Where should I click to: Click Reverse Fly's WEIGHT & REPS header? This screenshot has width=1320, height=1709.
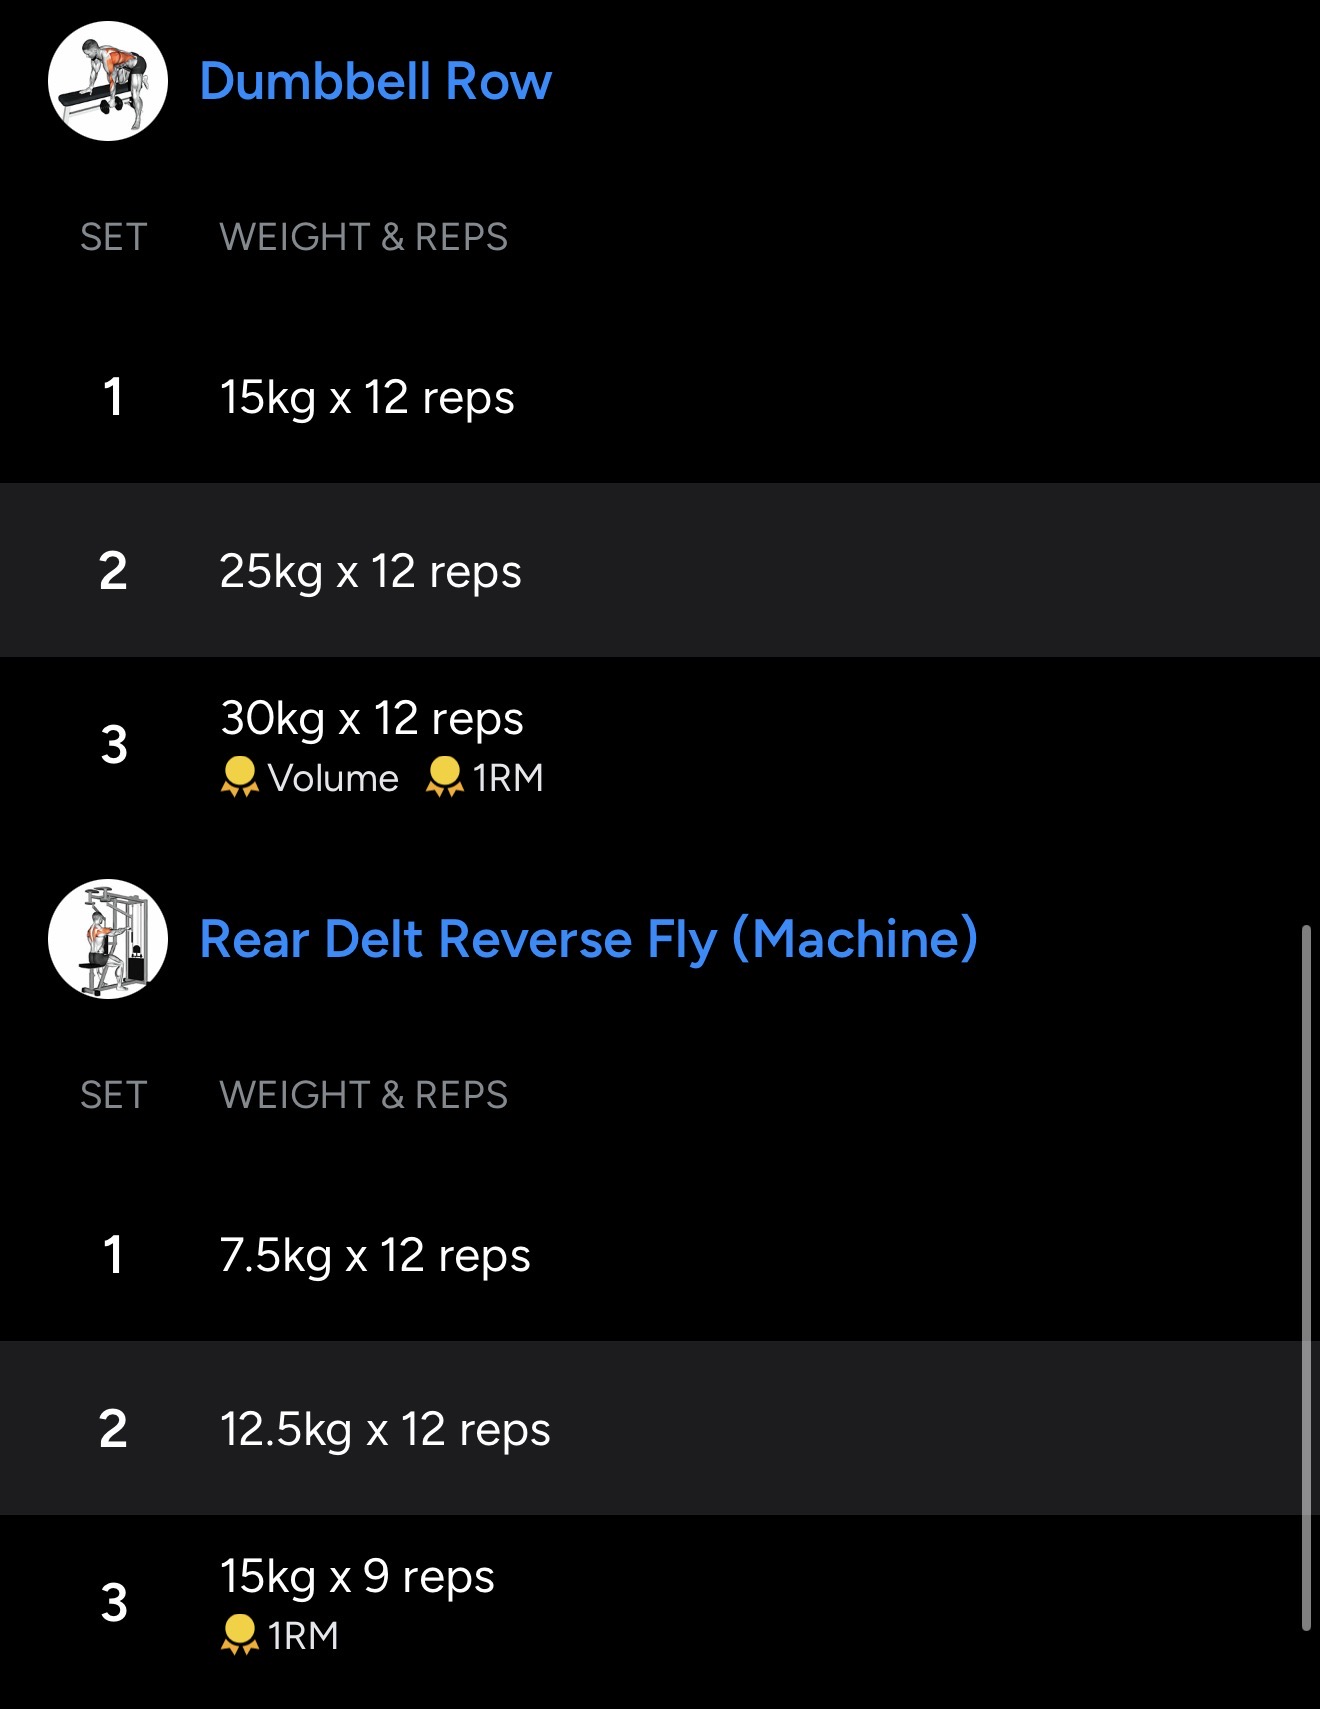click(363, 1095)
